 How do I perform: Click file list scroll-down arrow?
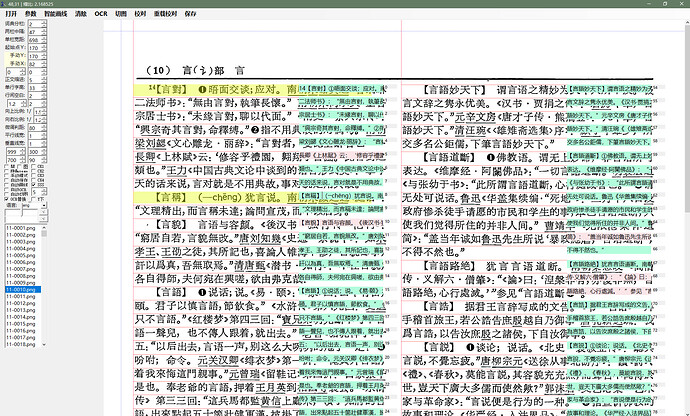pyautogui.click(x=44, y=344)
